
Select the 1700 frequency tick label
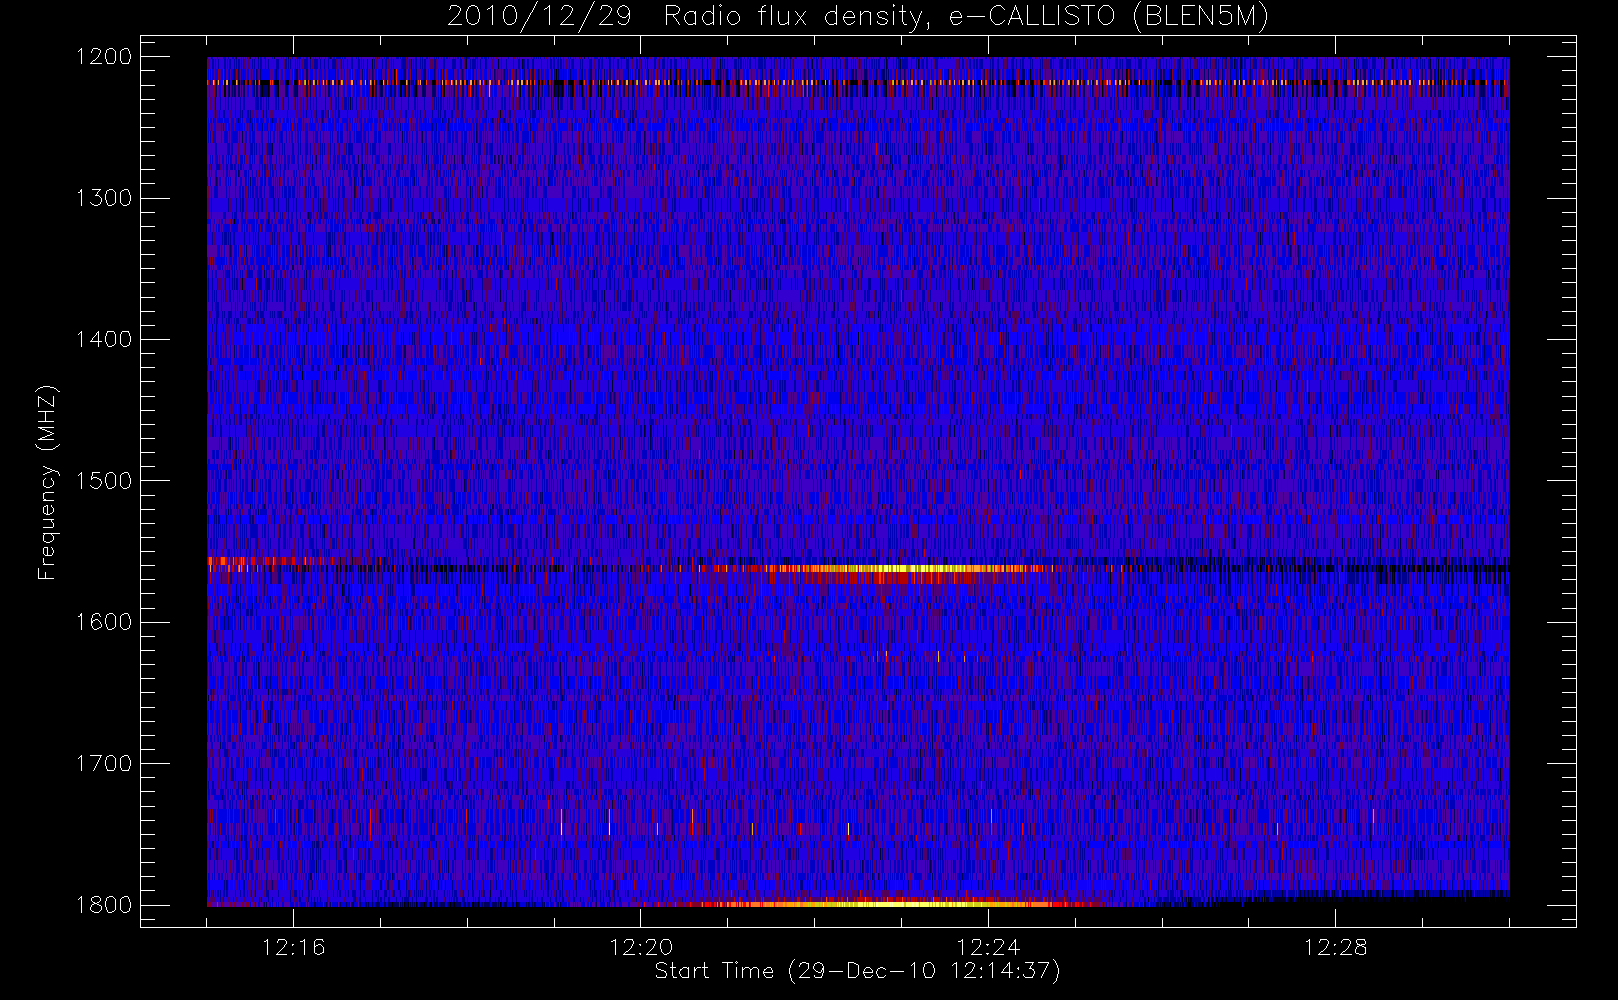tap(104, 764)
